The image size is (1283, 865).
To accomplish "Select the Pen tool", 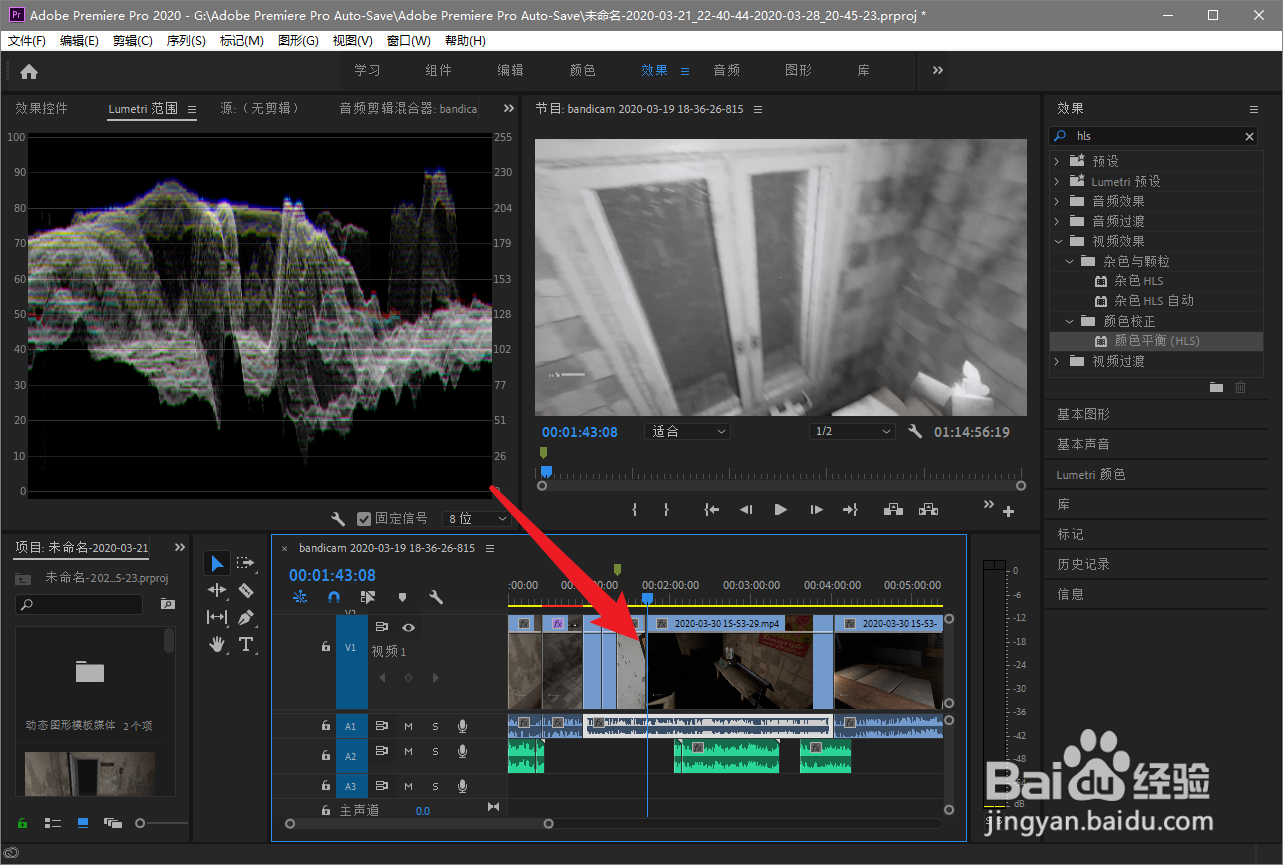I will click(246, 617).
